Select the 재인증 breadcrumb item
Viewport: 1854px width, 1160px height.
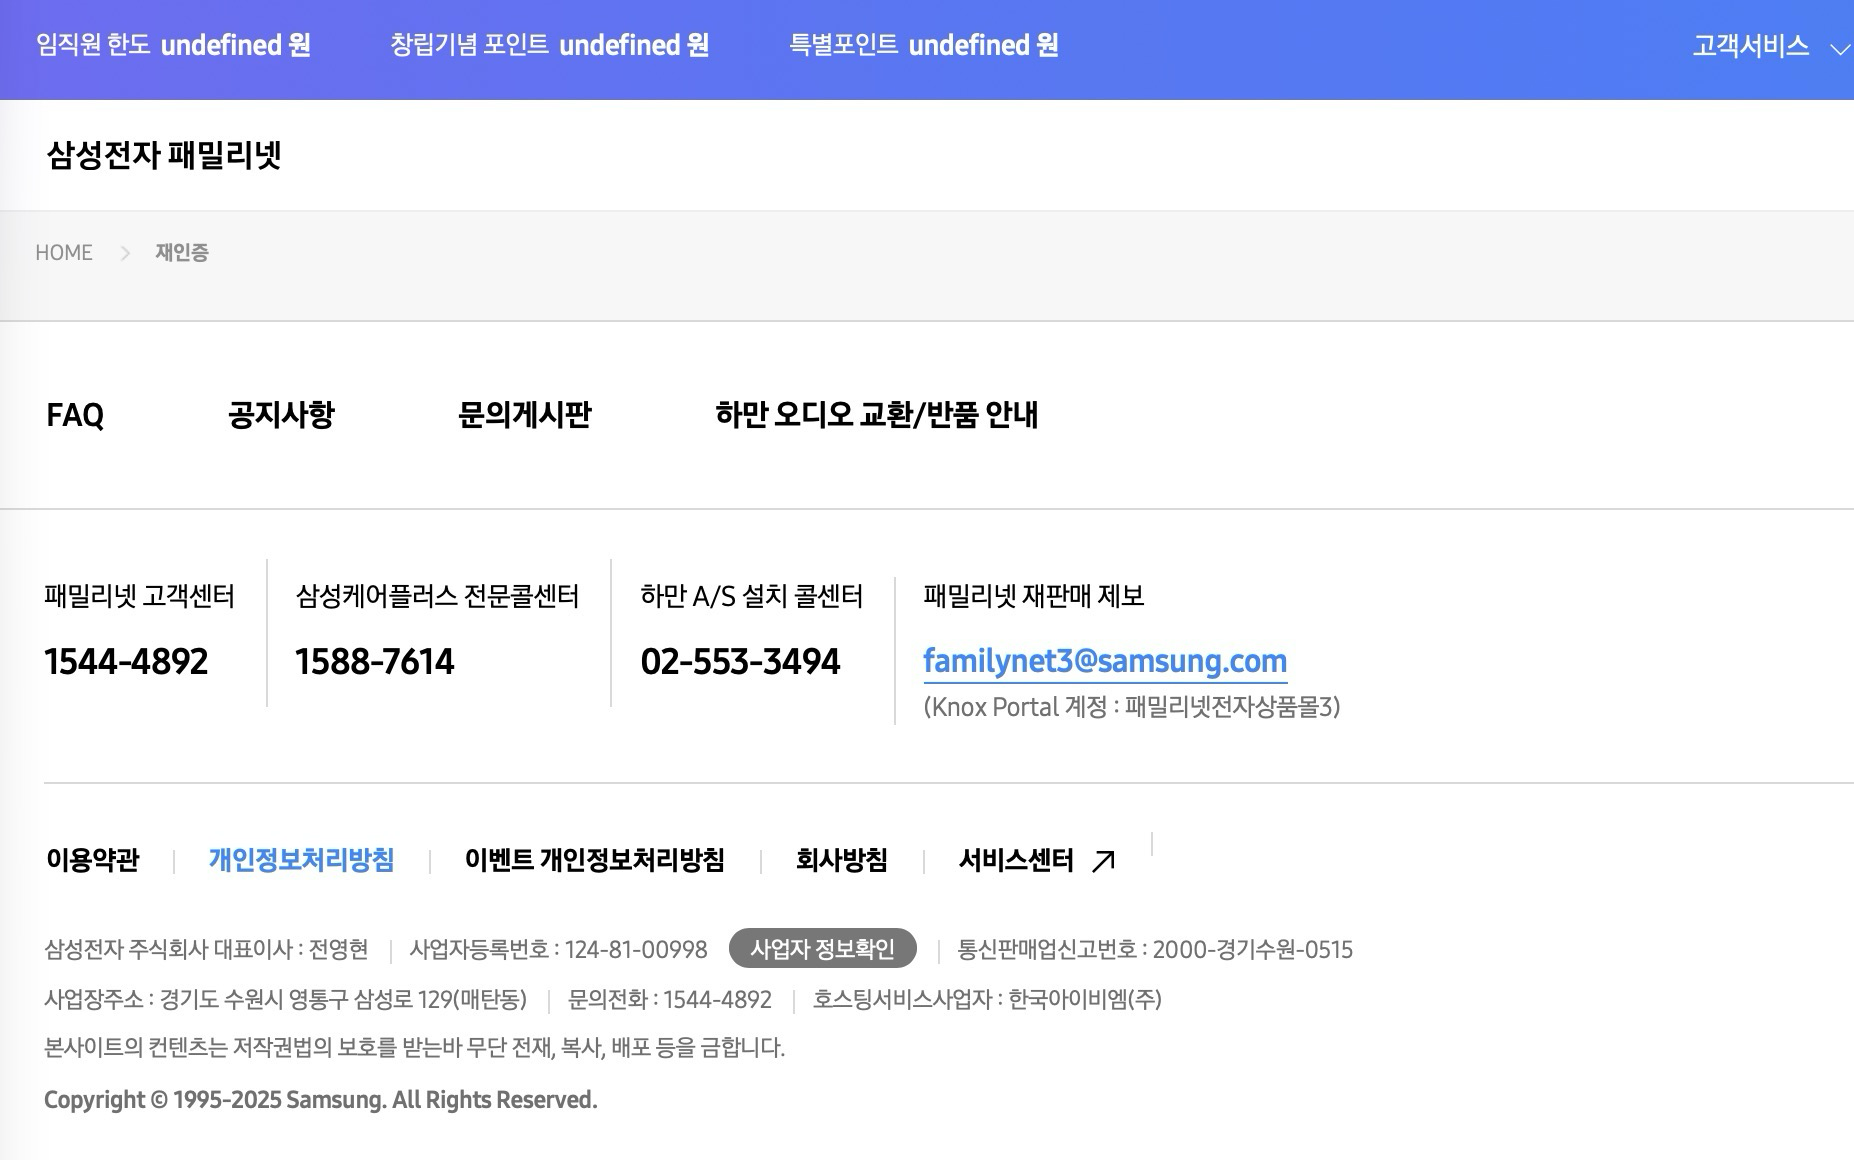point(182,253)
